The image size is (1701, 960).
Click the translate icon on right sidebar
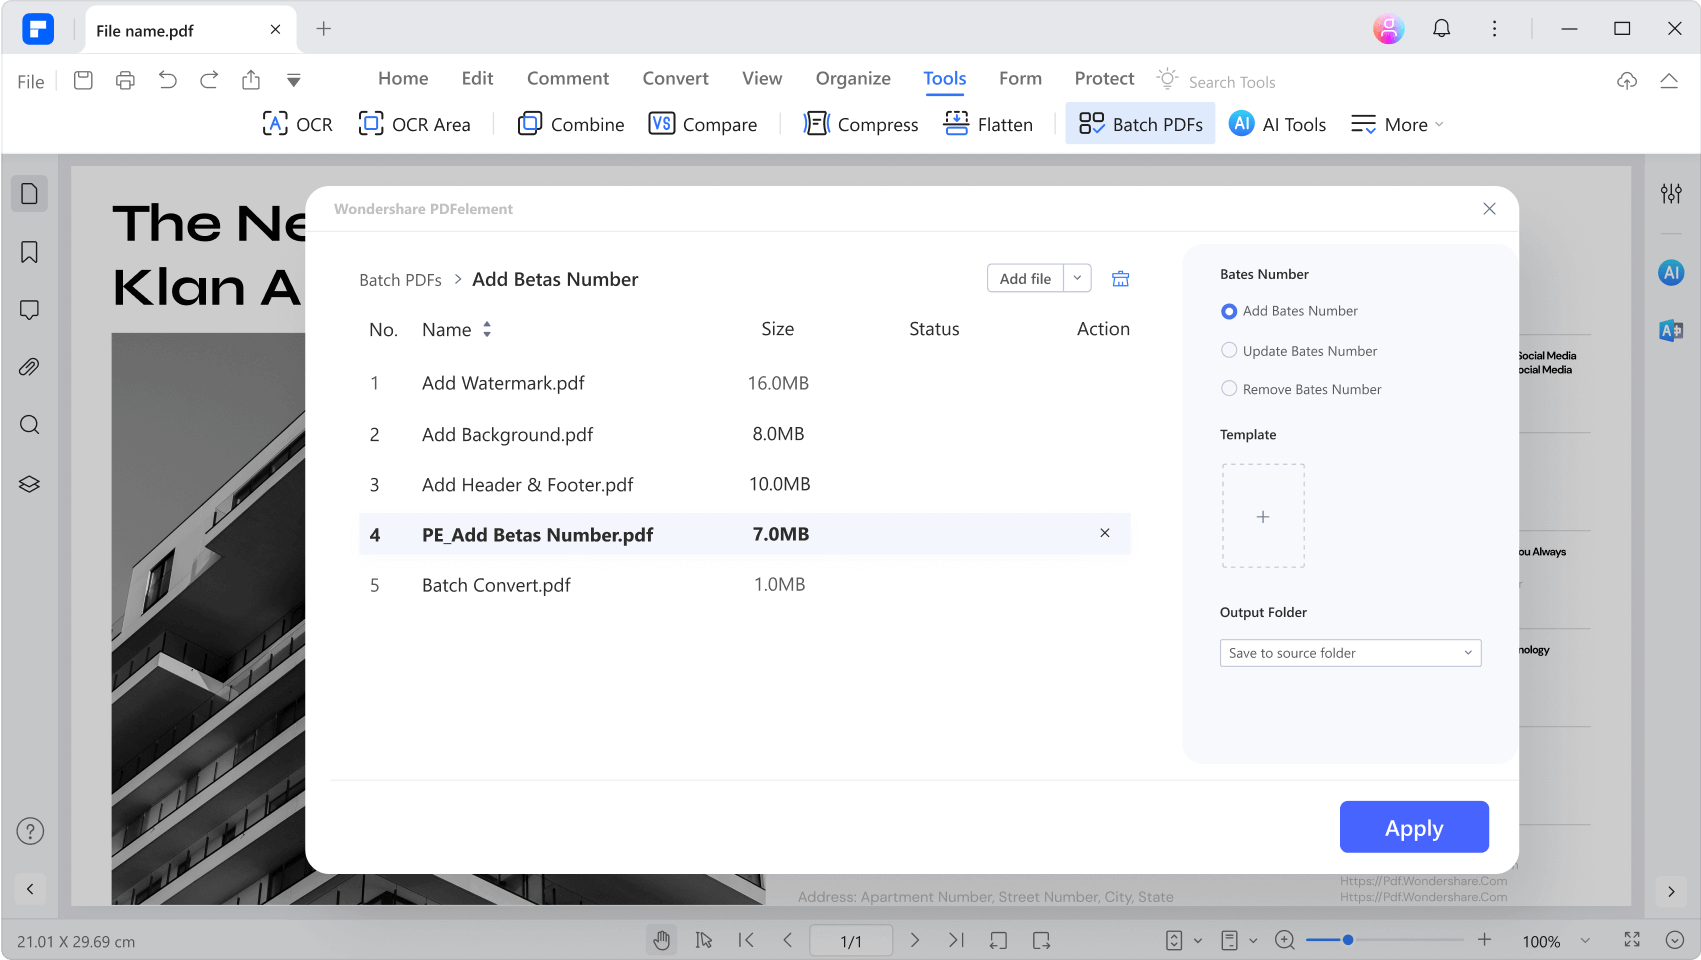click(x=1671, y=330)
